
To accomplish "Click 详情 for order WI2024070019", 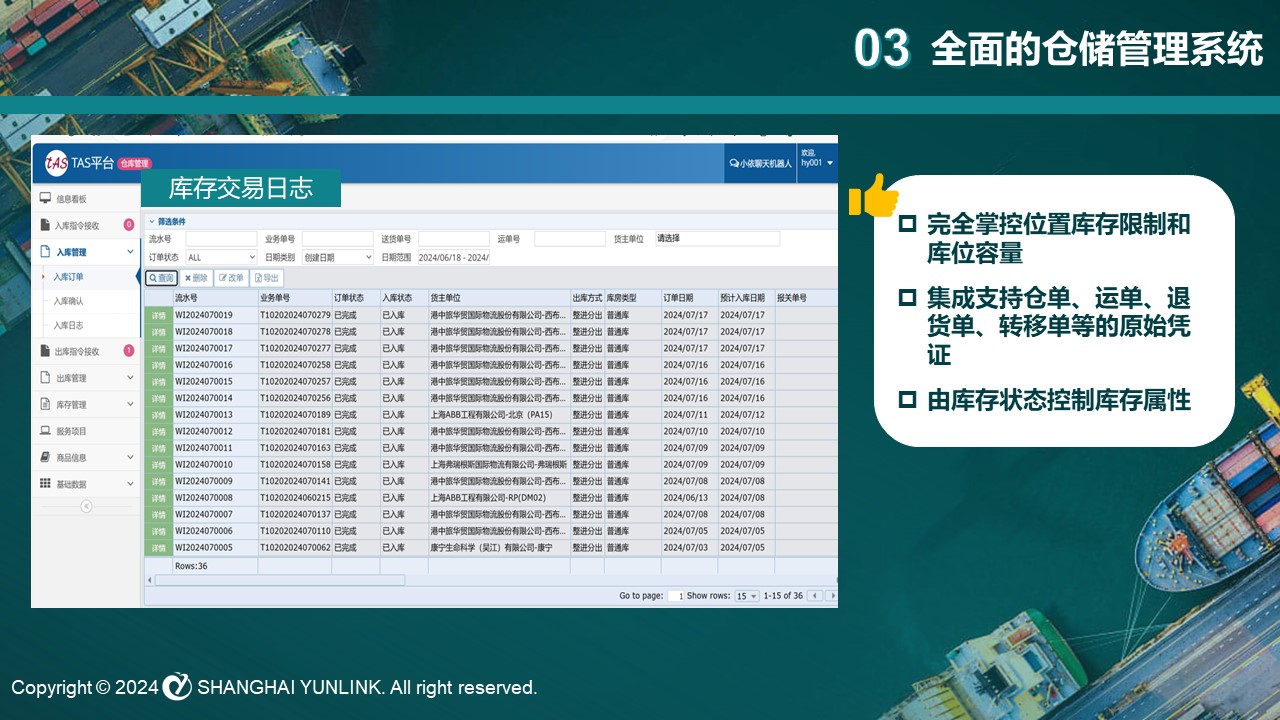I will pyautogui.click(x=158, y=315).
